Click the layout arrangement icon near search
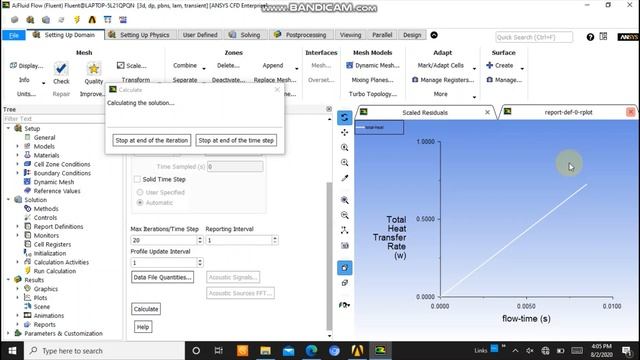The height and width of the screenshot is (360, 640). point(603,36)
